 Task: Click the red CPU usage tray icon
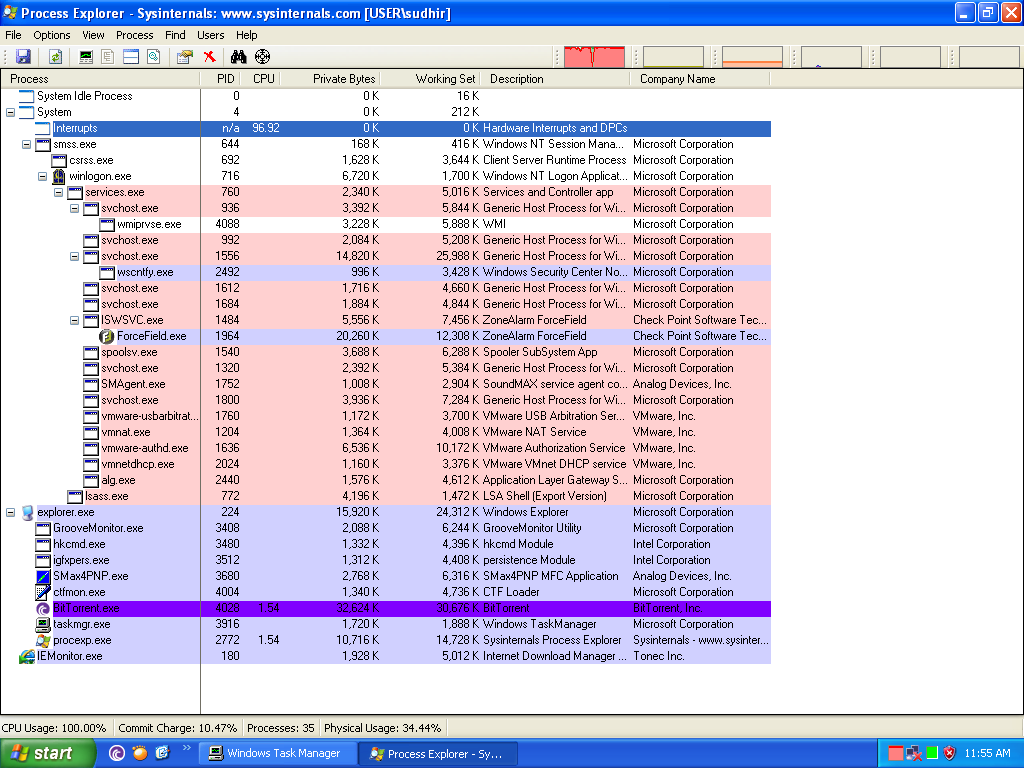click(x=896, y=754)
